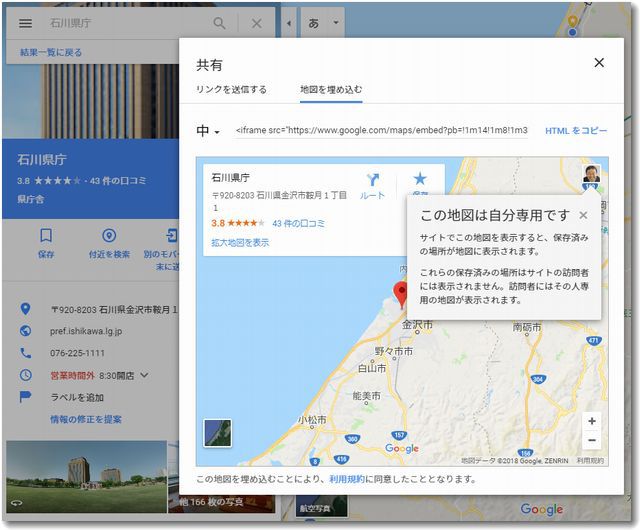Collapse side panel with left arrow
This screenshot has width=640, height=530.
click(x=289, y=23)
